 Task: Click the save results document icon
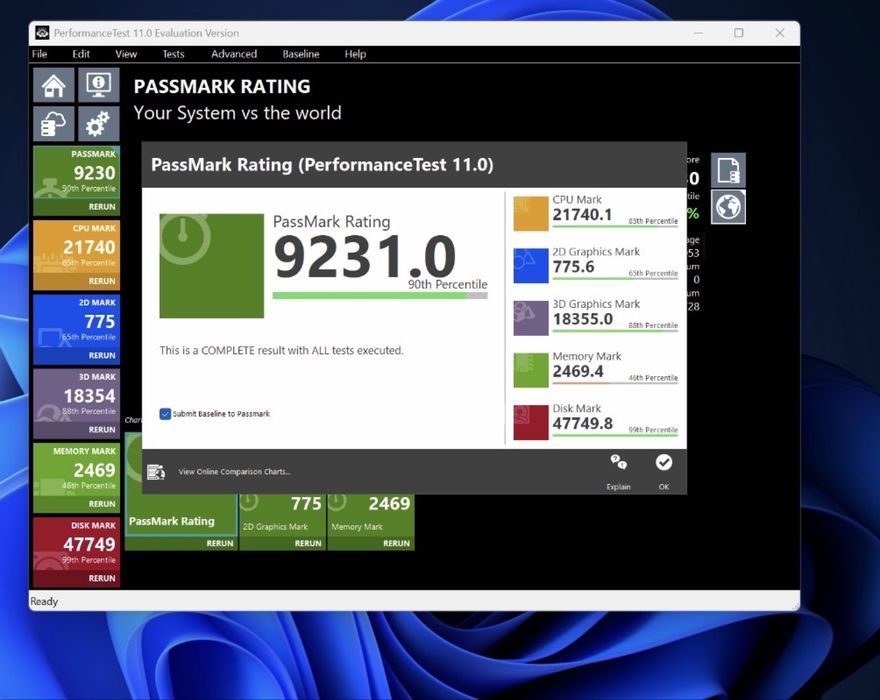coord(728,170)
